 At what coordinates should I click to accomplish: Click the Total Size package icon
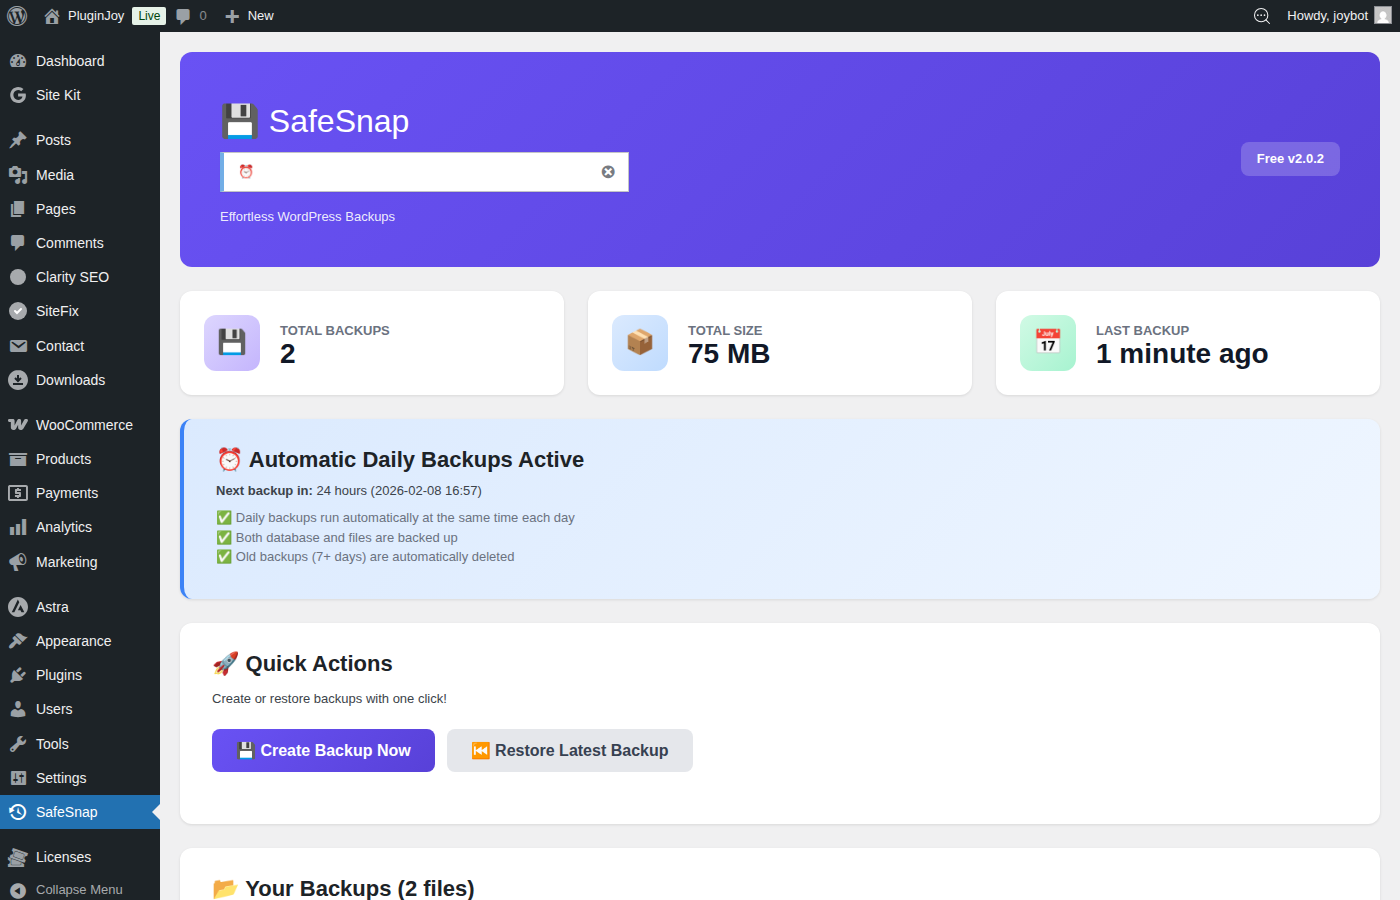tap(640, 343)
